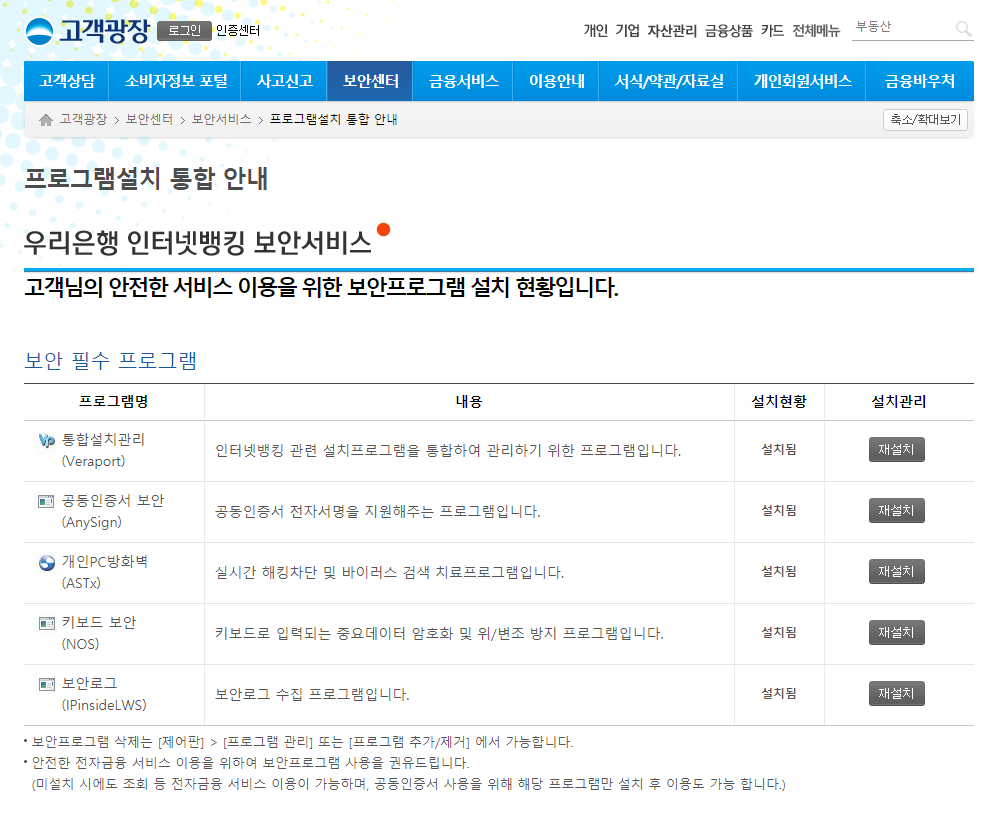This screenshot has height=825, width=1007.
Task: Reinstall AnySign with its 재설치 button
Action: pos(897,510)
